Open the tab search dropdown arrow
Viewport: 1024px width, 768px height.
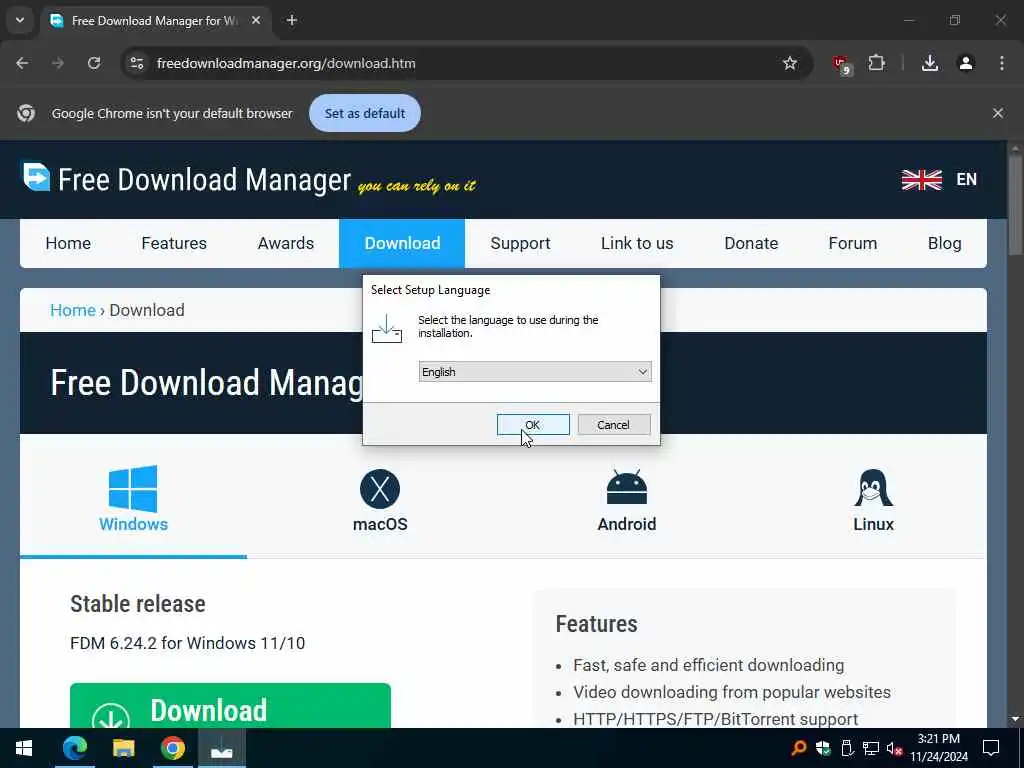[20, 20]
